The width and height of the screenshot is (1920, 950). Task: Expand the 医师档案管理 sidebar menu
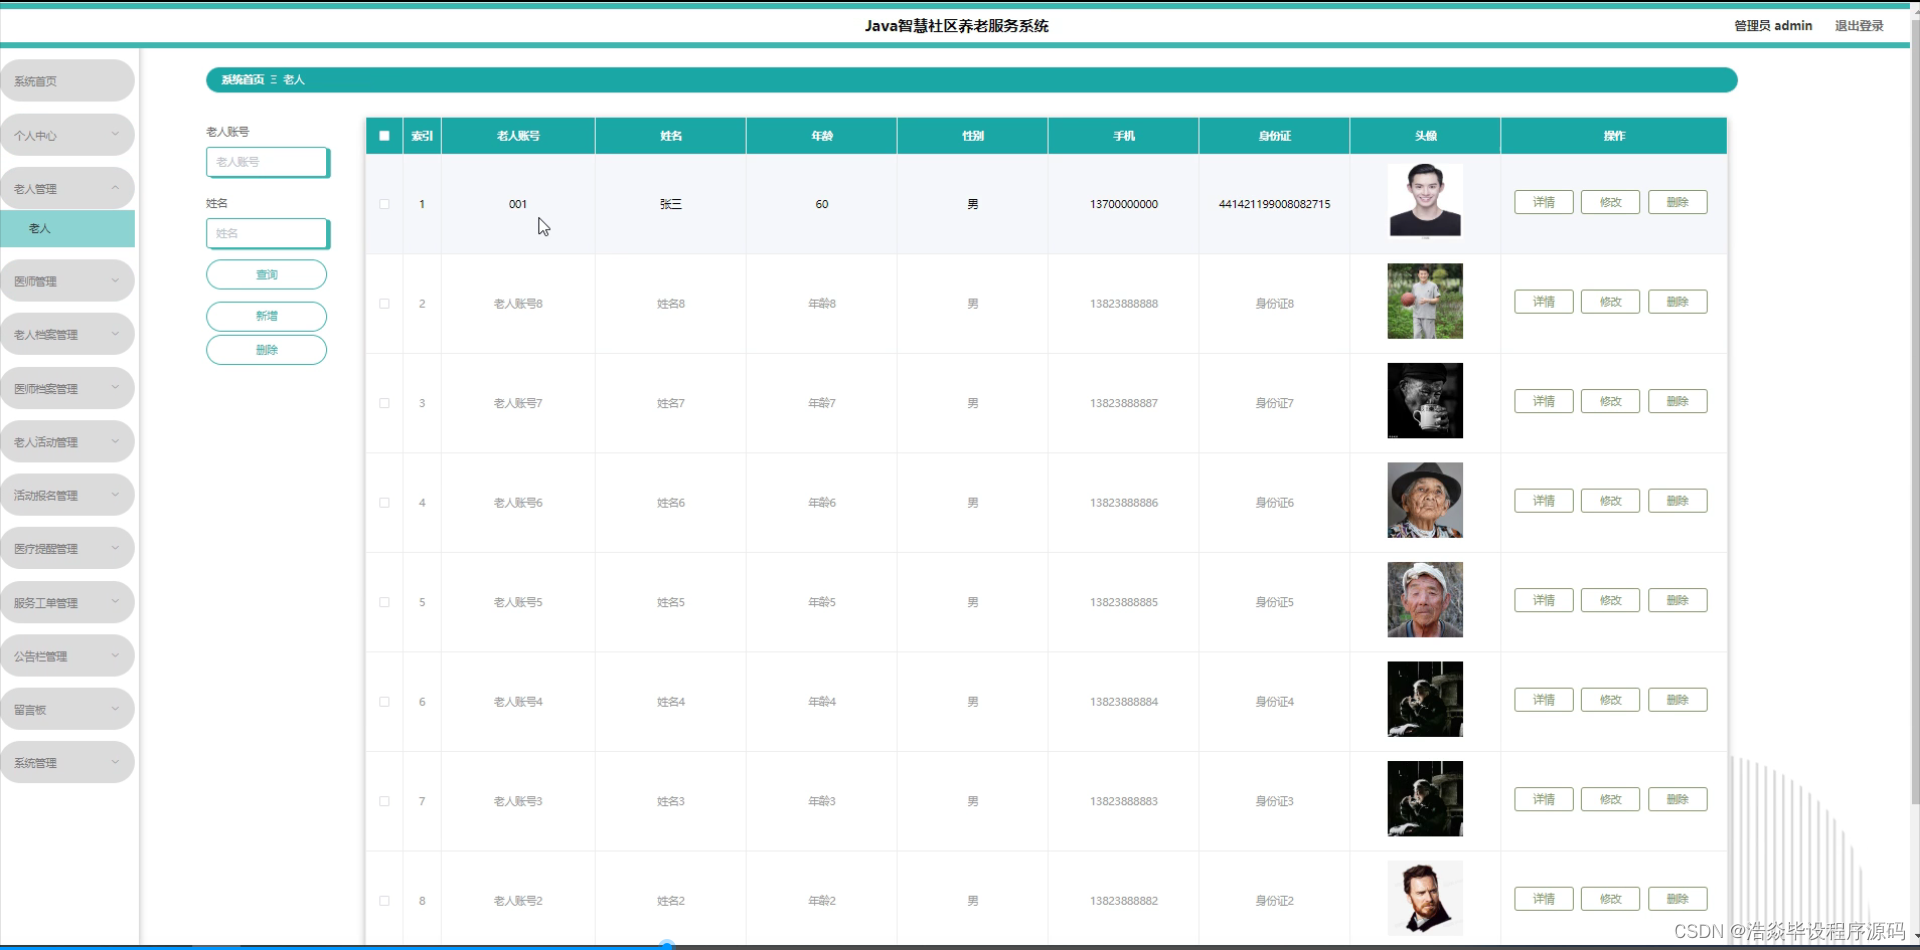[x=67, y=388]
